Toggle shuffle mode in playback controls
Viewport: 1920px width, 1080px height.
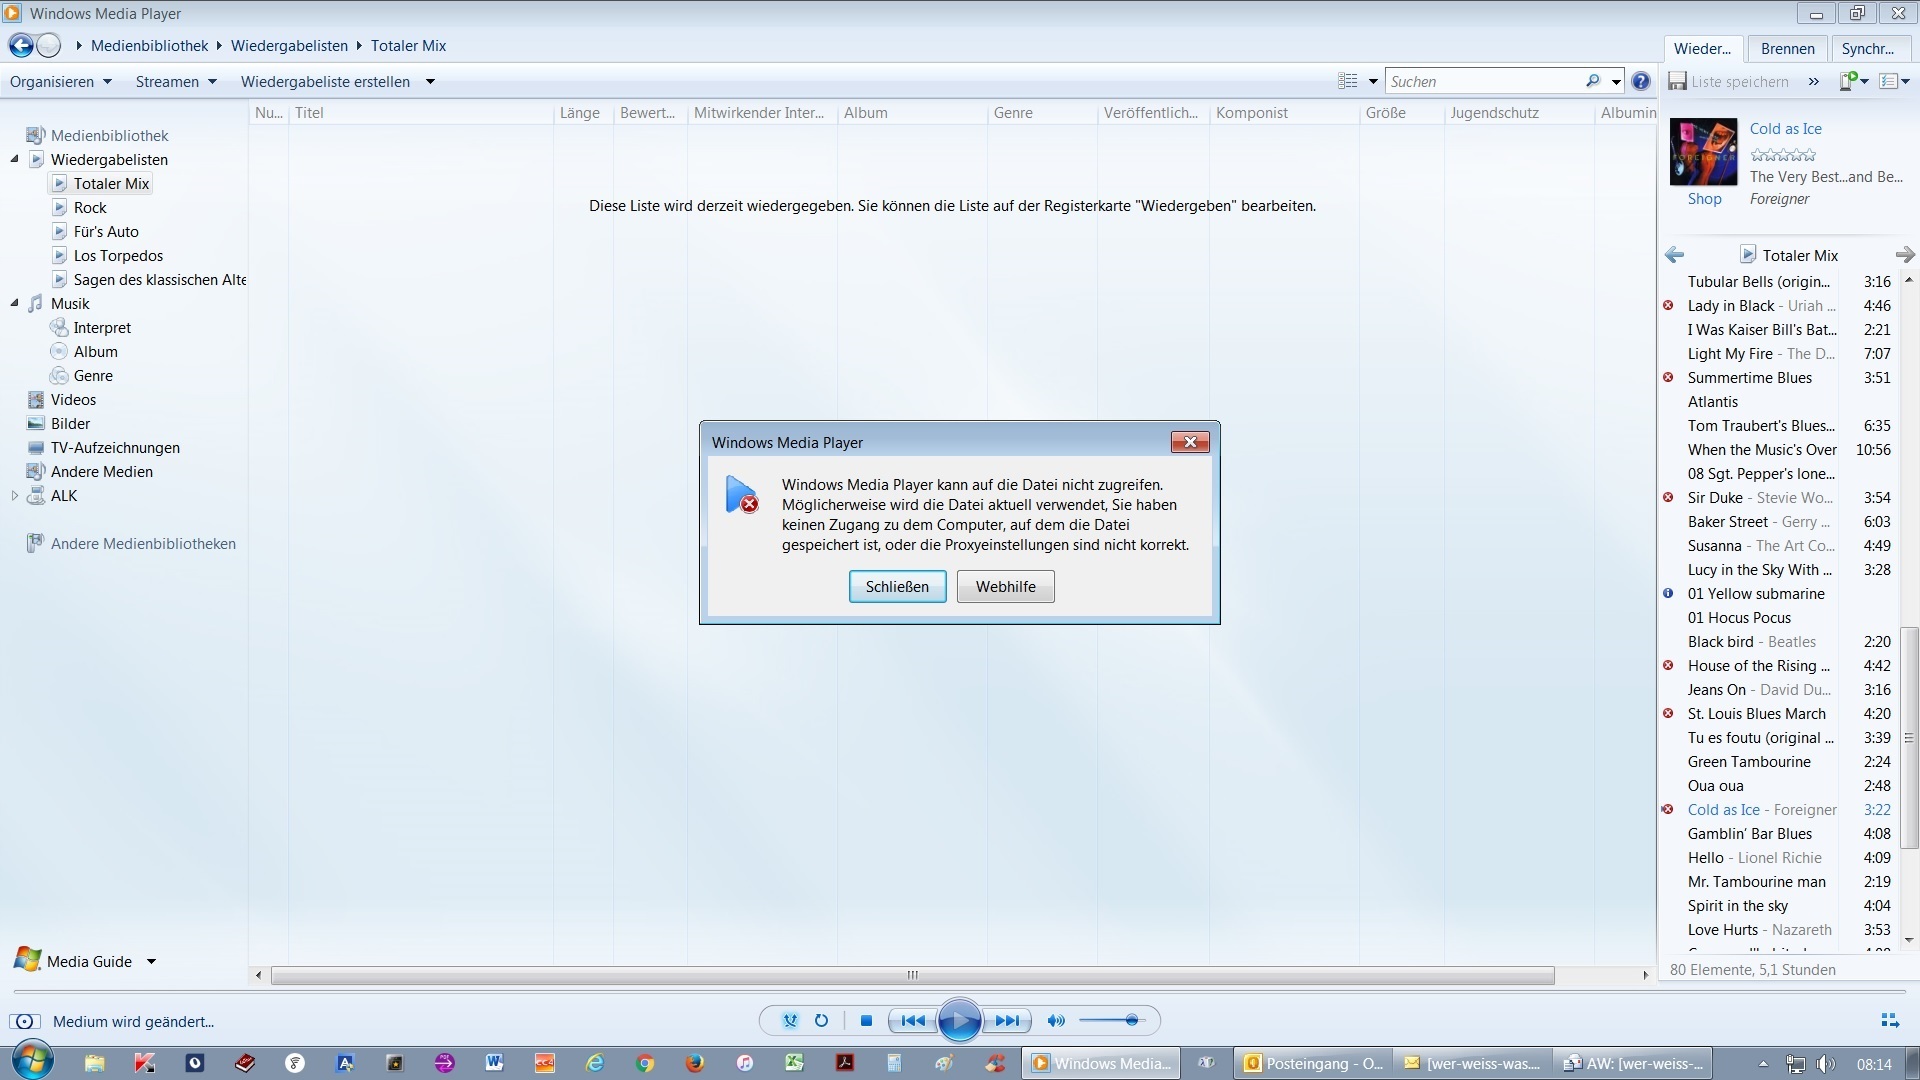click(x=790, y=1021)
